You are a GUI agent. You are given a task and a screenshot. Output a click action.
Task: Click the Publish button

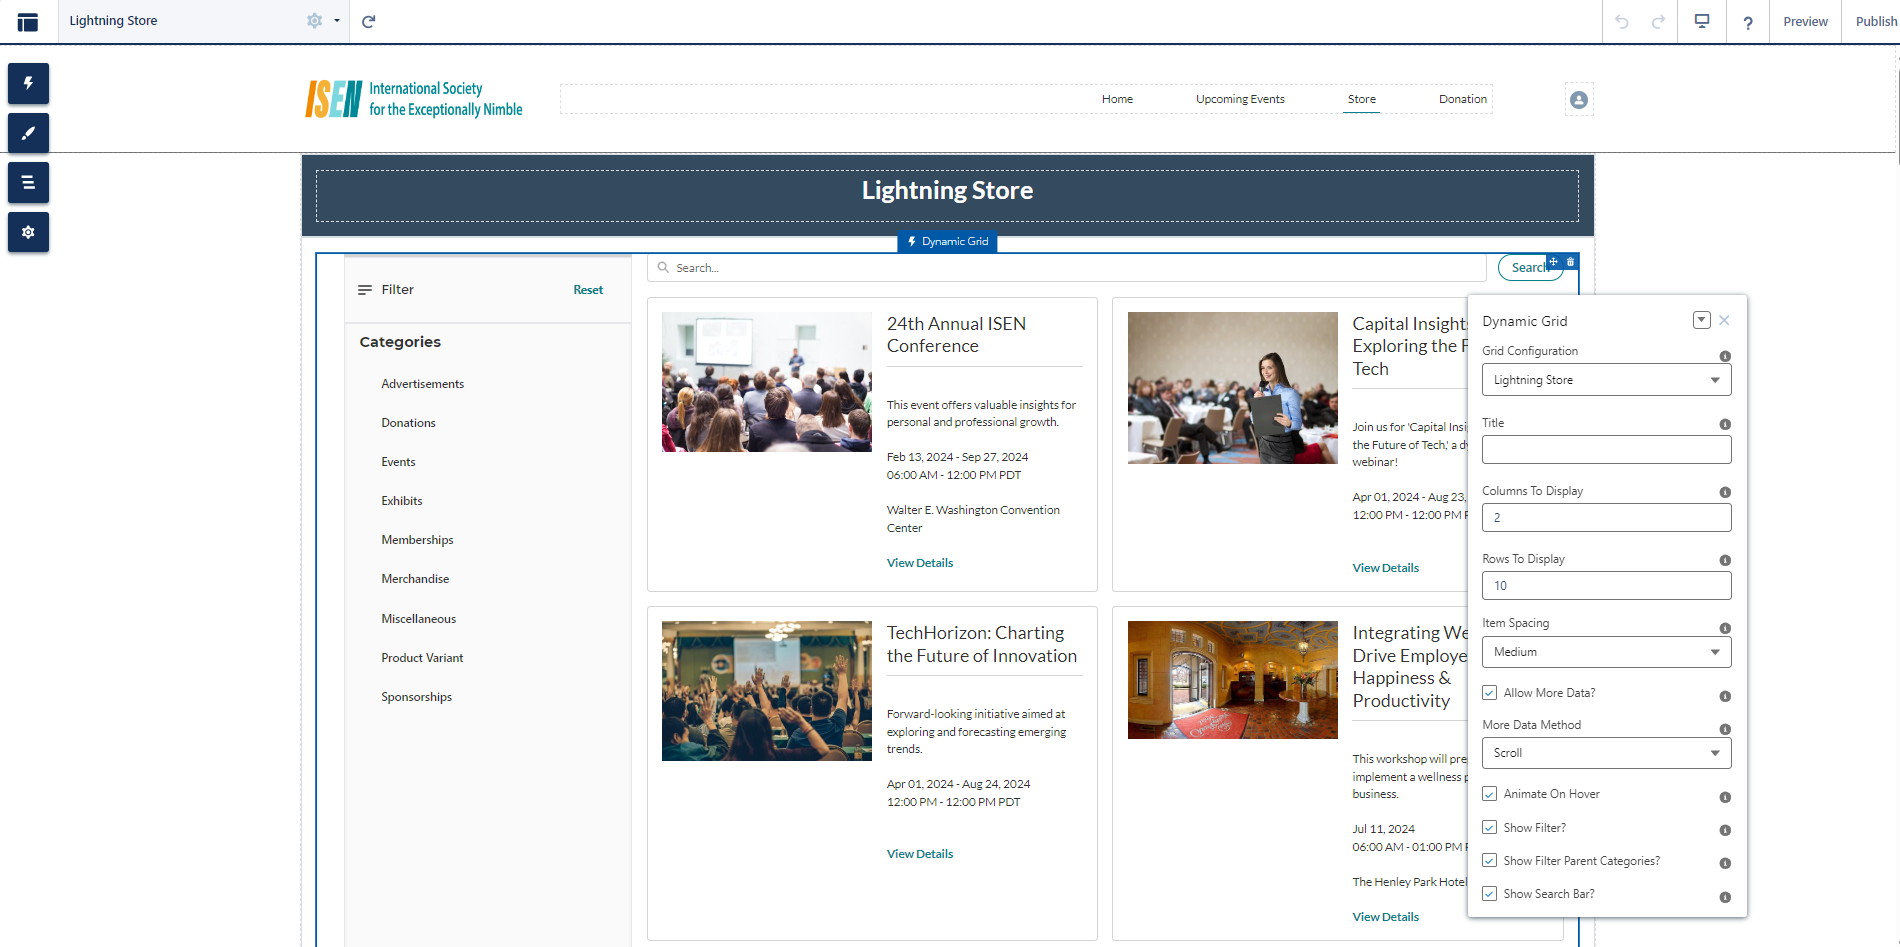(1875, 21)
